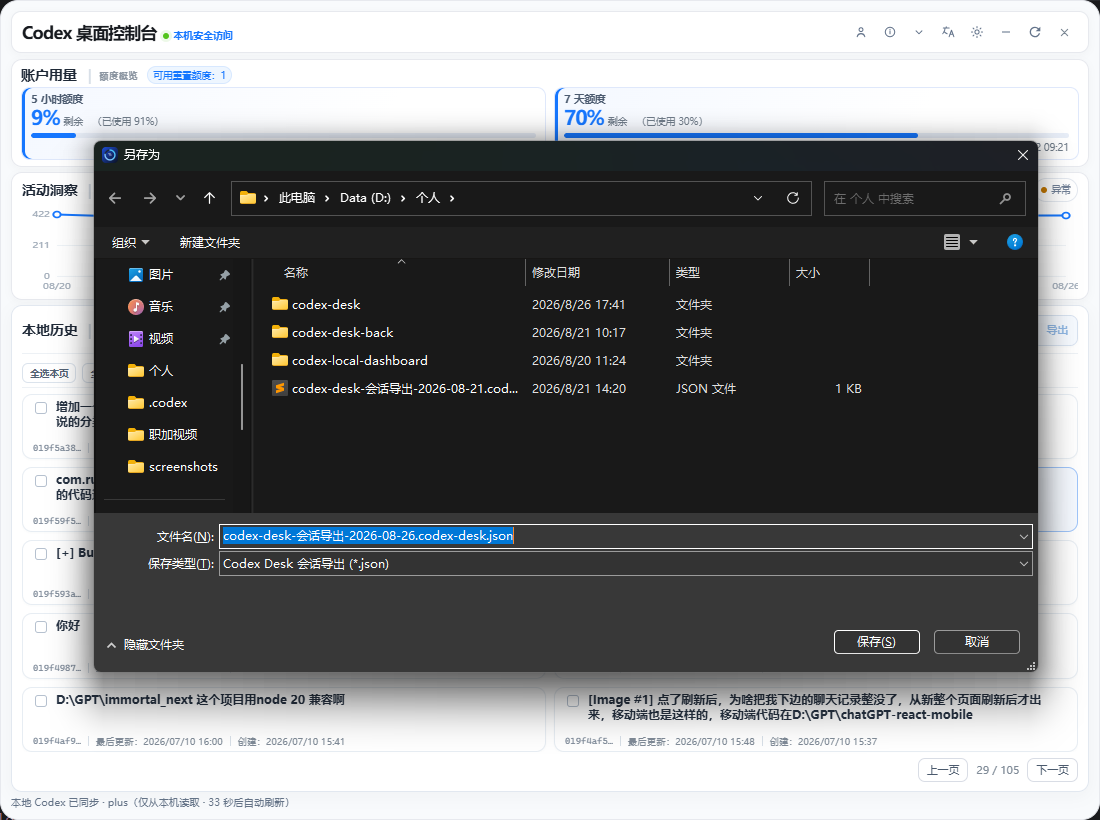Go back with the dialog's back arrow
The height and width of the screenshot is (820, 1100).
tap(115, 199)
